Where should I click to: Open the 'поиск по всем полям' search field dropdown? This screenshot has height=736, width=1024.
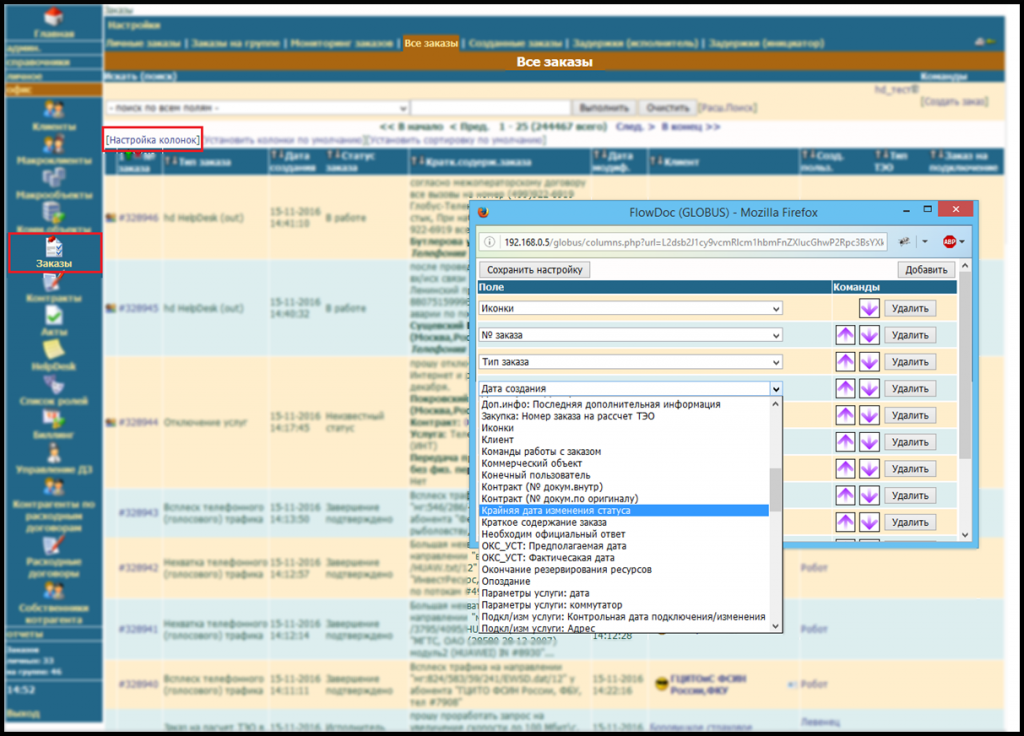point(258,108)
